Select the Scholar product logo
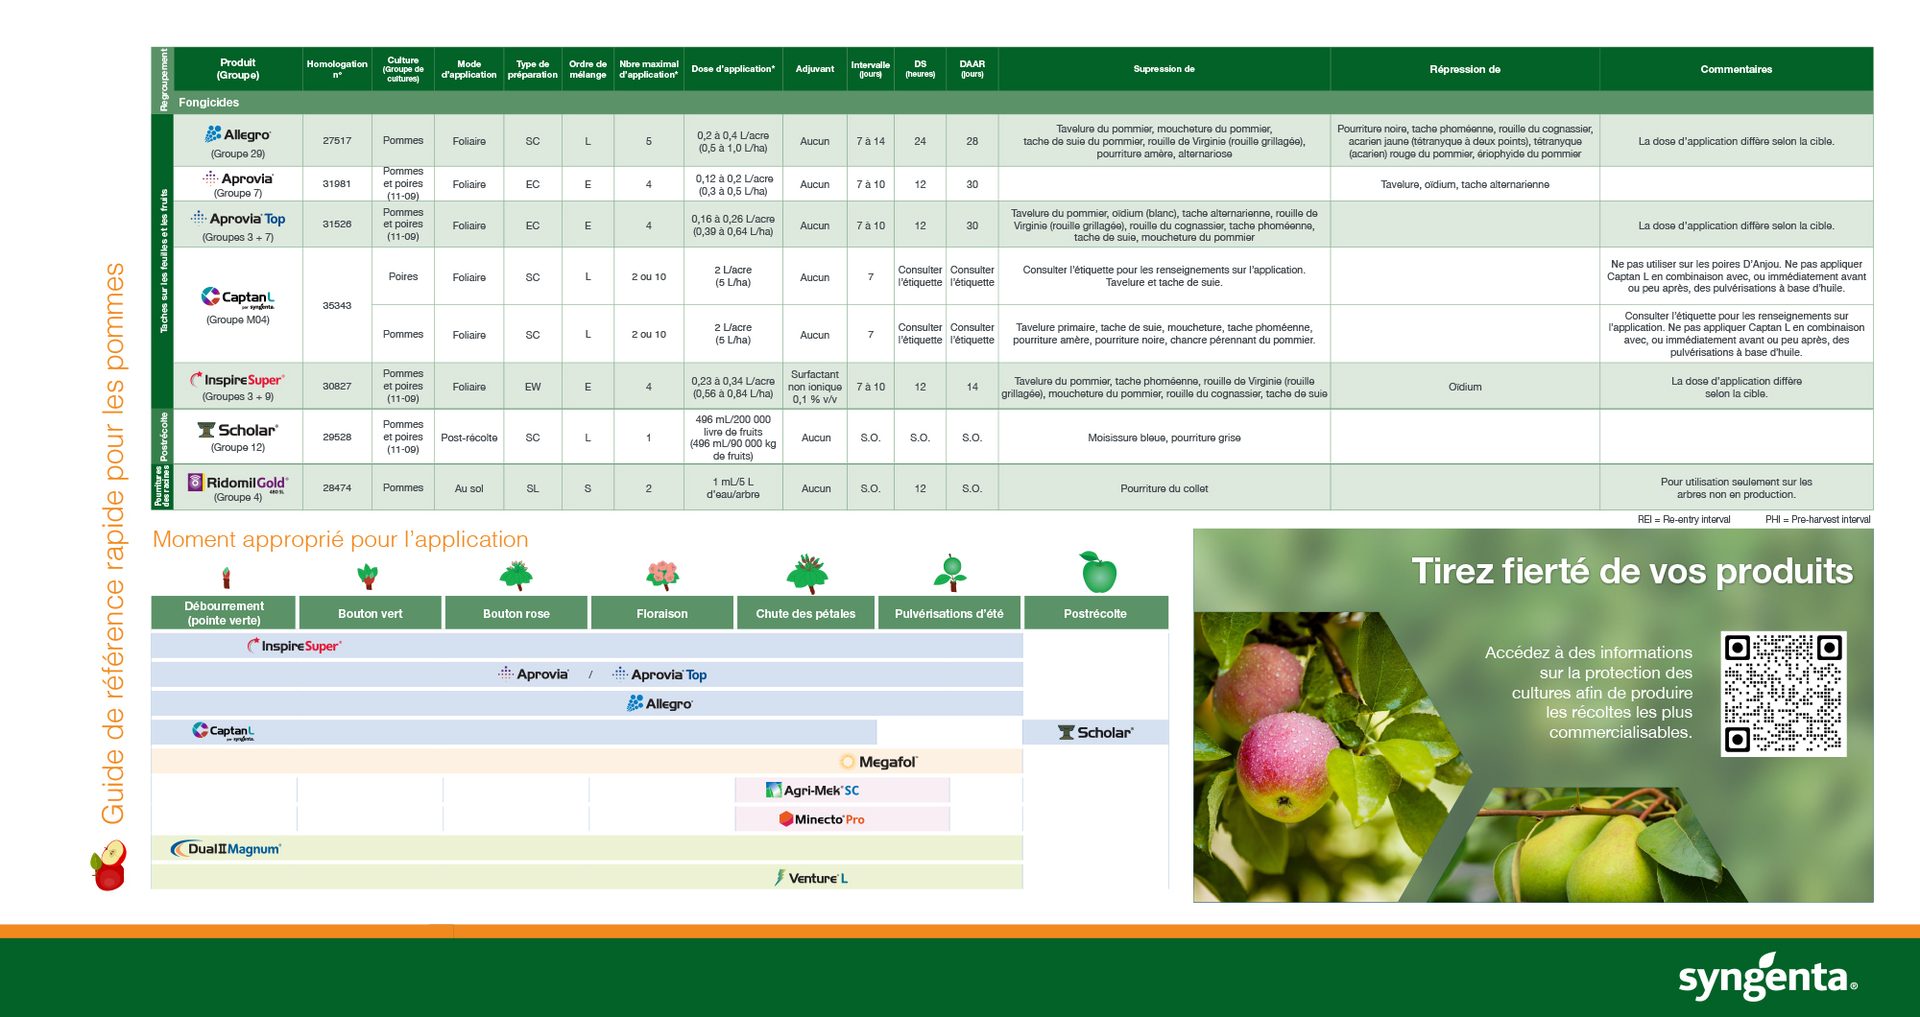The height and width of the screenshot is (1017, 1920). tap(239, 429)
